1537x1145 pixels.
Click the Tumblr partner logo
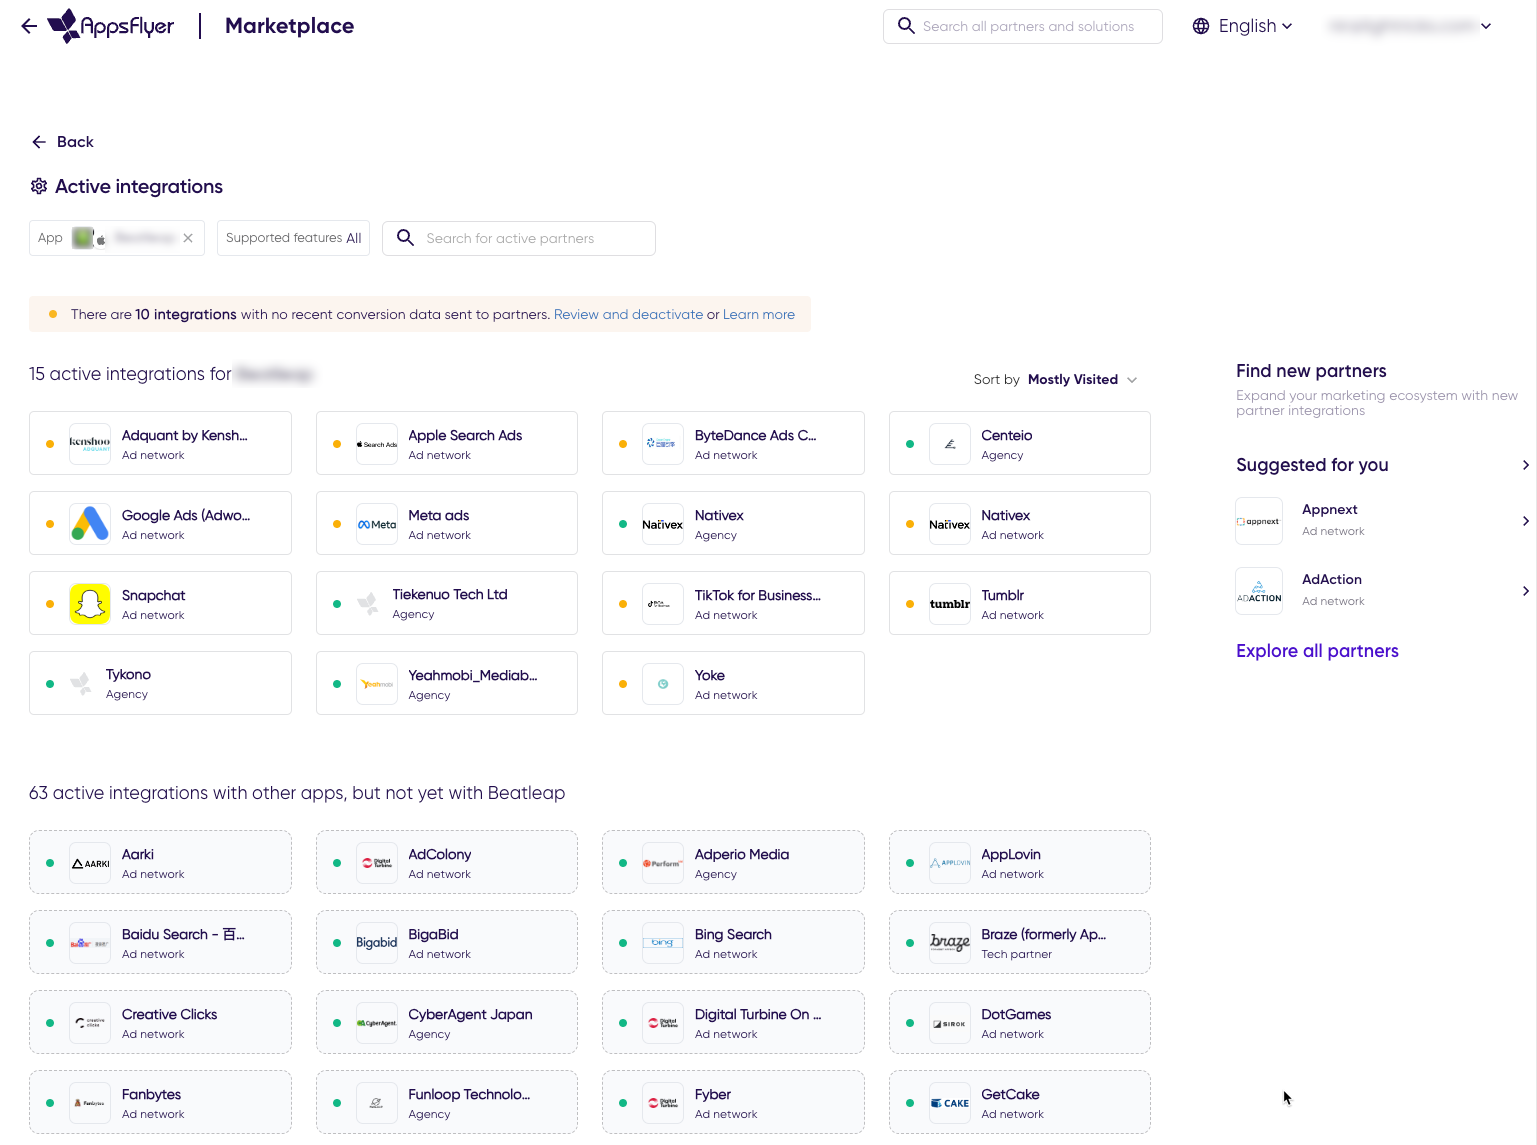click(949, 603)
